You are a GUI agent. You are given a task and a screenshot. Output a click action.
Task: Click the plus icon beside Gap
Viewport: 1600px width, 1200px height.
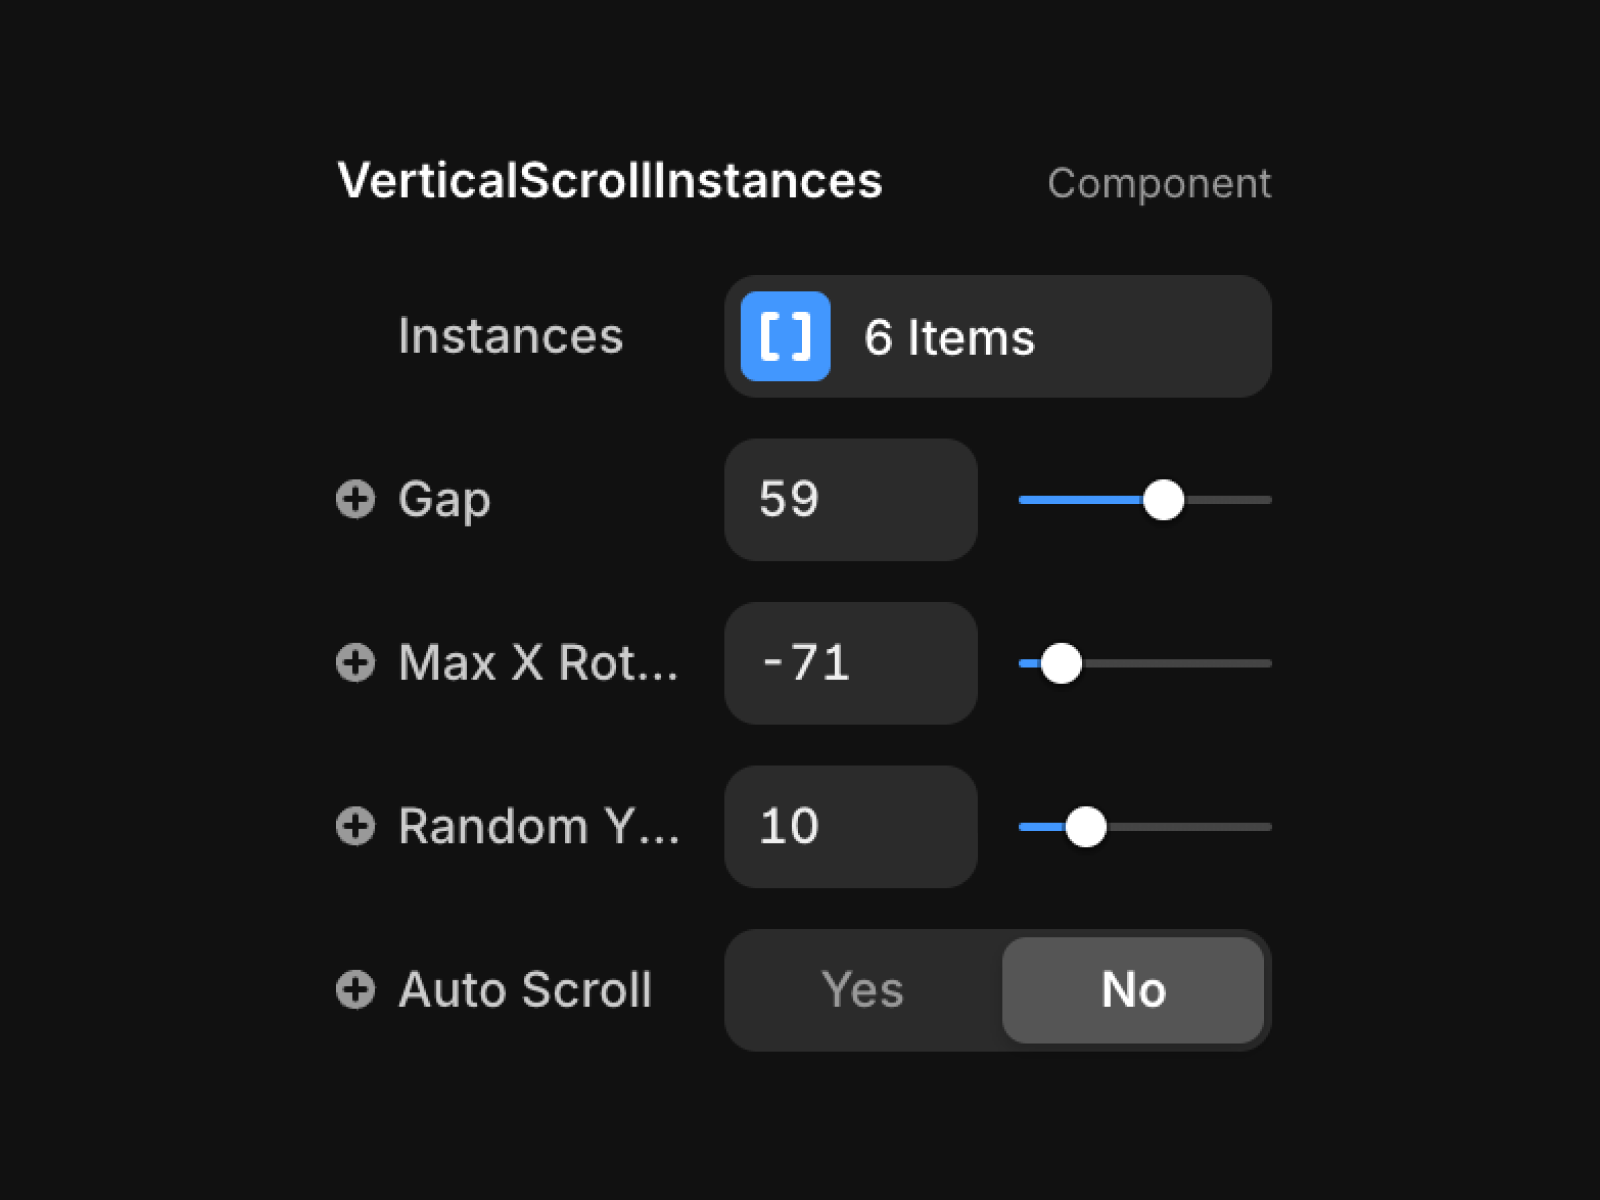(355, 499)
